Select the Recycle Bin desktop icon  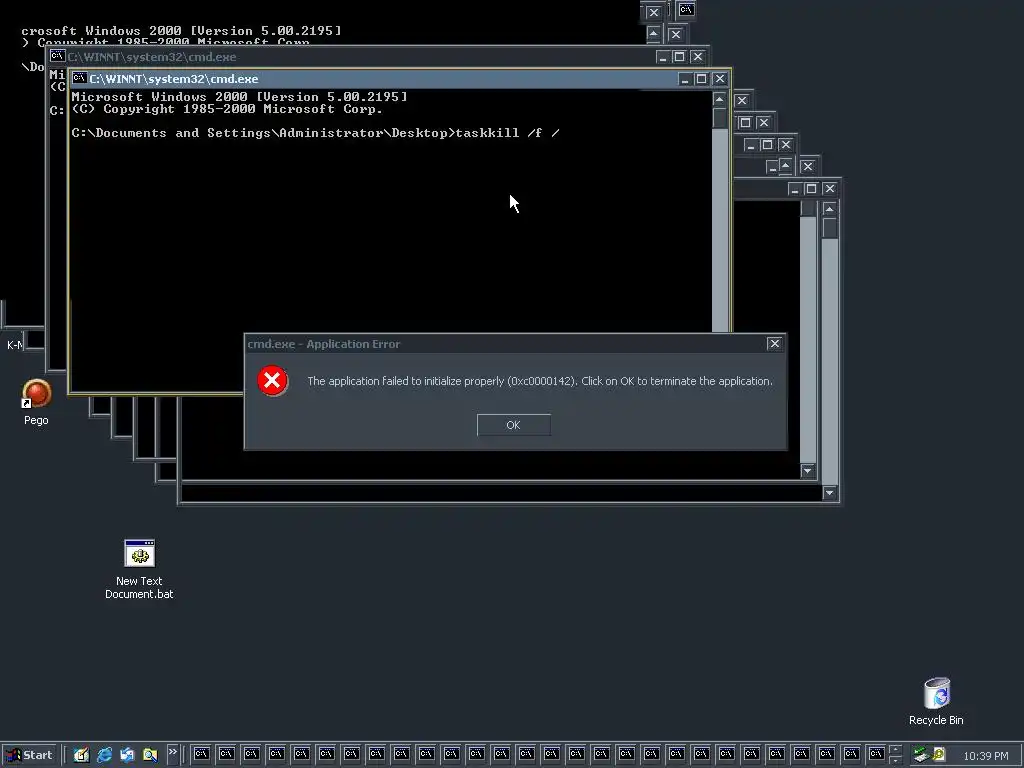pos(936,702)
